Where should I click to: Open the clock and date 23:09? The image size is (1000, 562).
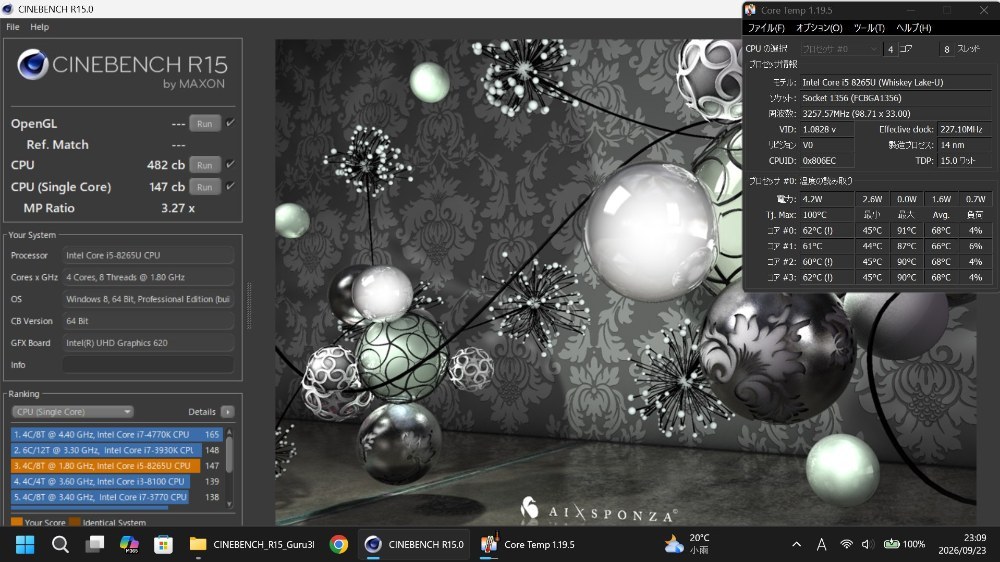click(962, 544)
